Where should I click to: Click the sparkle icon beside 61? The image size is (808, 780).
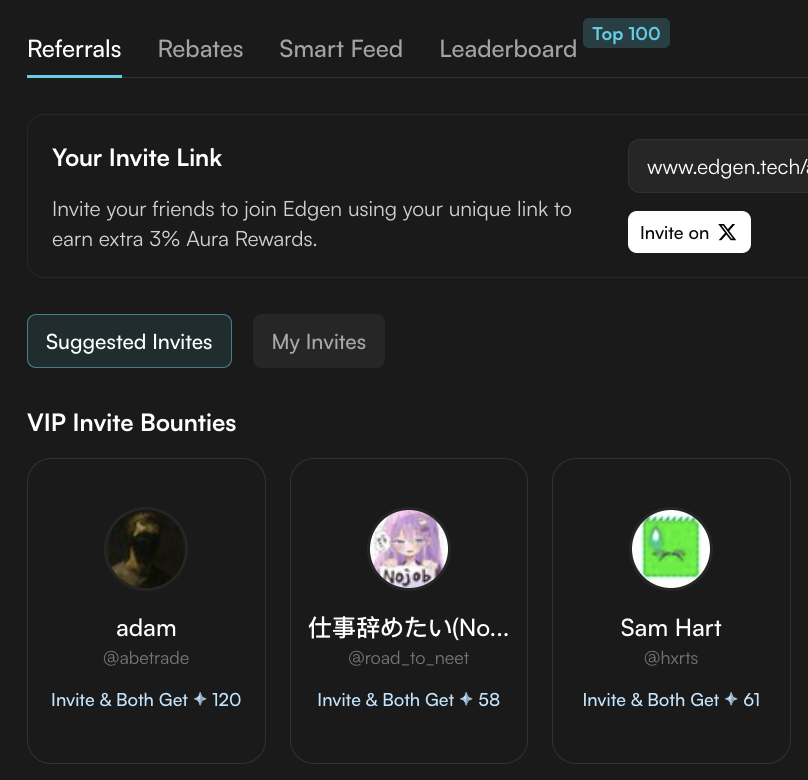731,700
